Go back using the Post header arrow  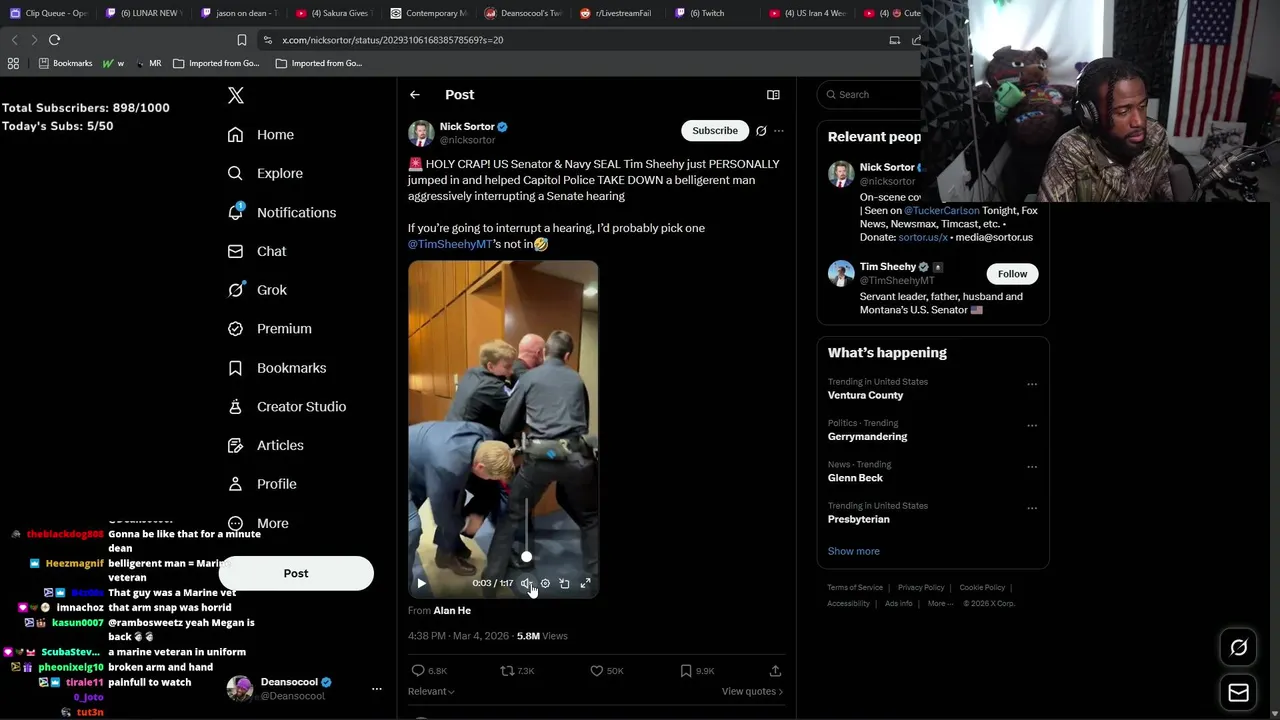415,95
